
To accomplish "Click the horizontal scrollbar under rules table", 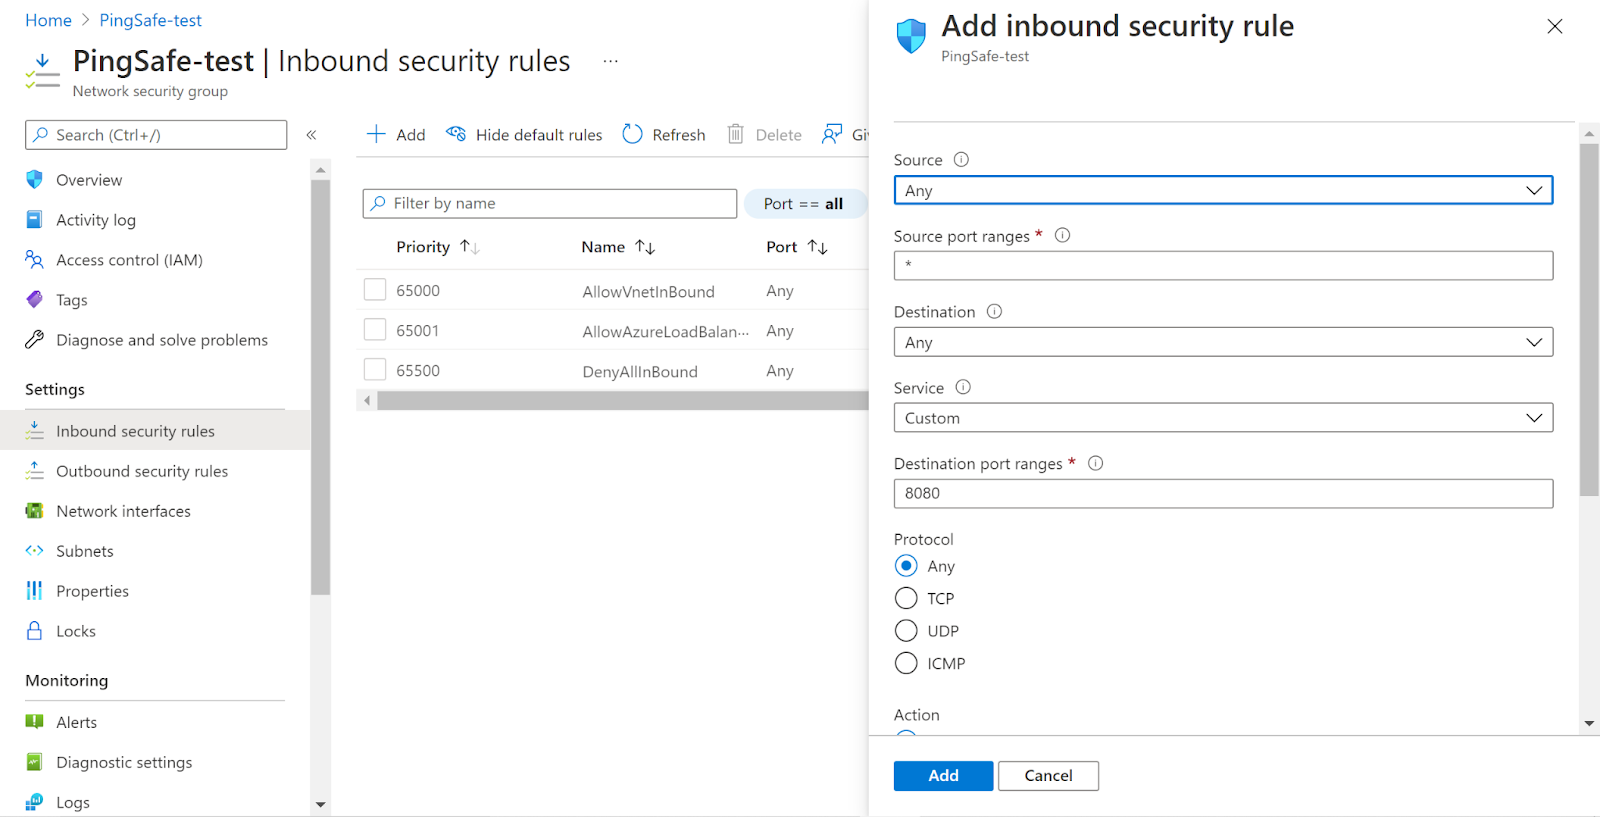I will click(x=620, y=401).
